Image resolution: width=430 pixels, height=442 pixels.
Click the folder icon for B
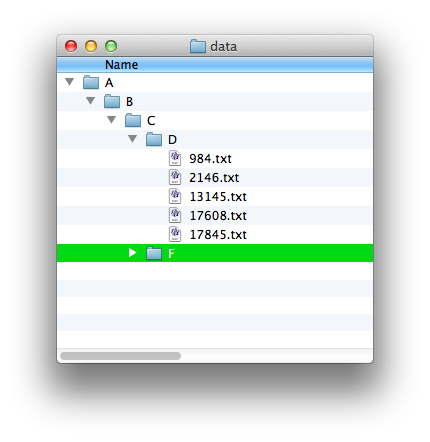[x=112, y=101]
